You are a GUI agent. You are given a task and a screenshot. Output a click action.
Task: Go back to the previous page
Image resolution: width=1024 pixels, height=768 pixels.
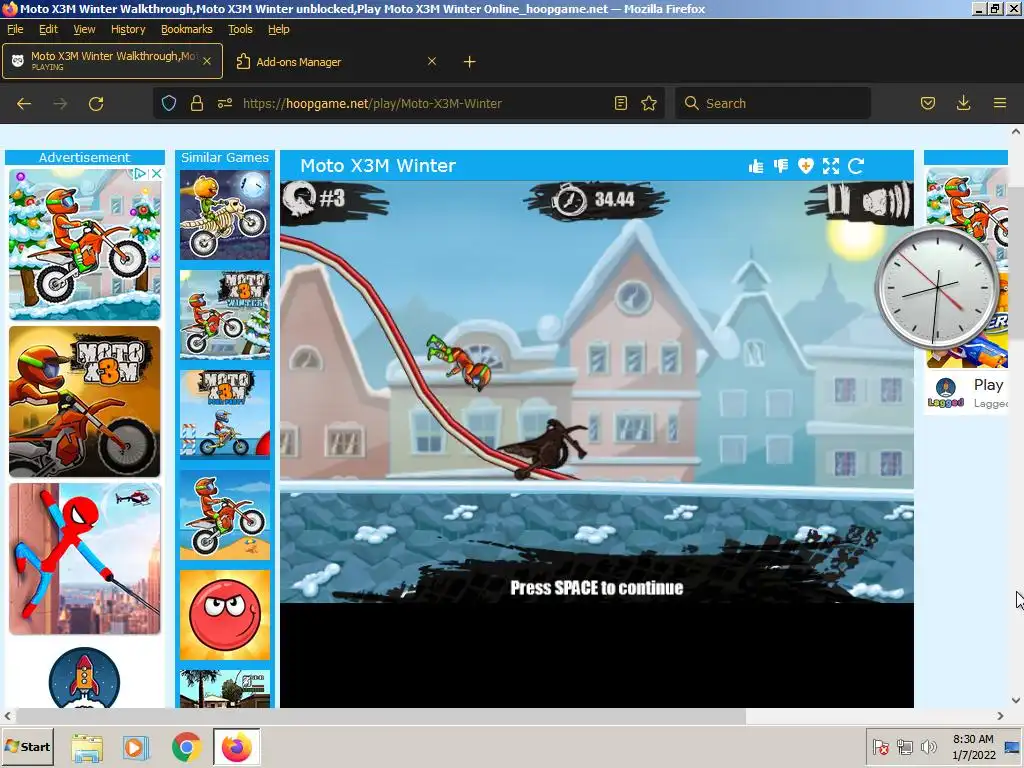[x=24, y=103]
